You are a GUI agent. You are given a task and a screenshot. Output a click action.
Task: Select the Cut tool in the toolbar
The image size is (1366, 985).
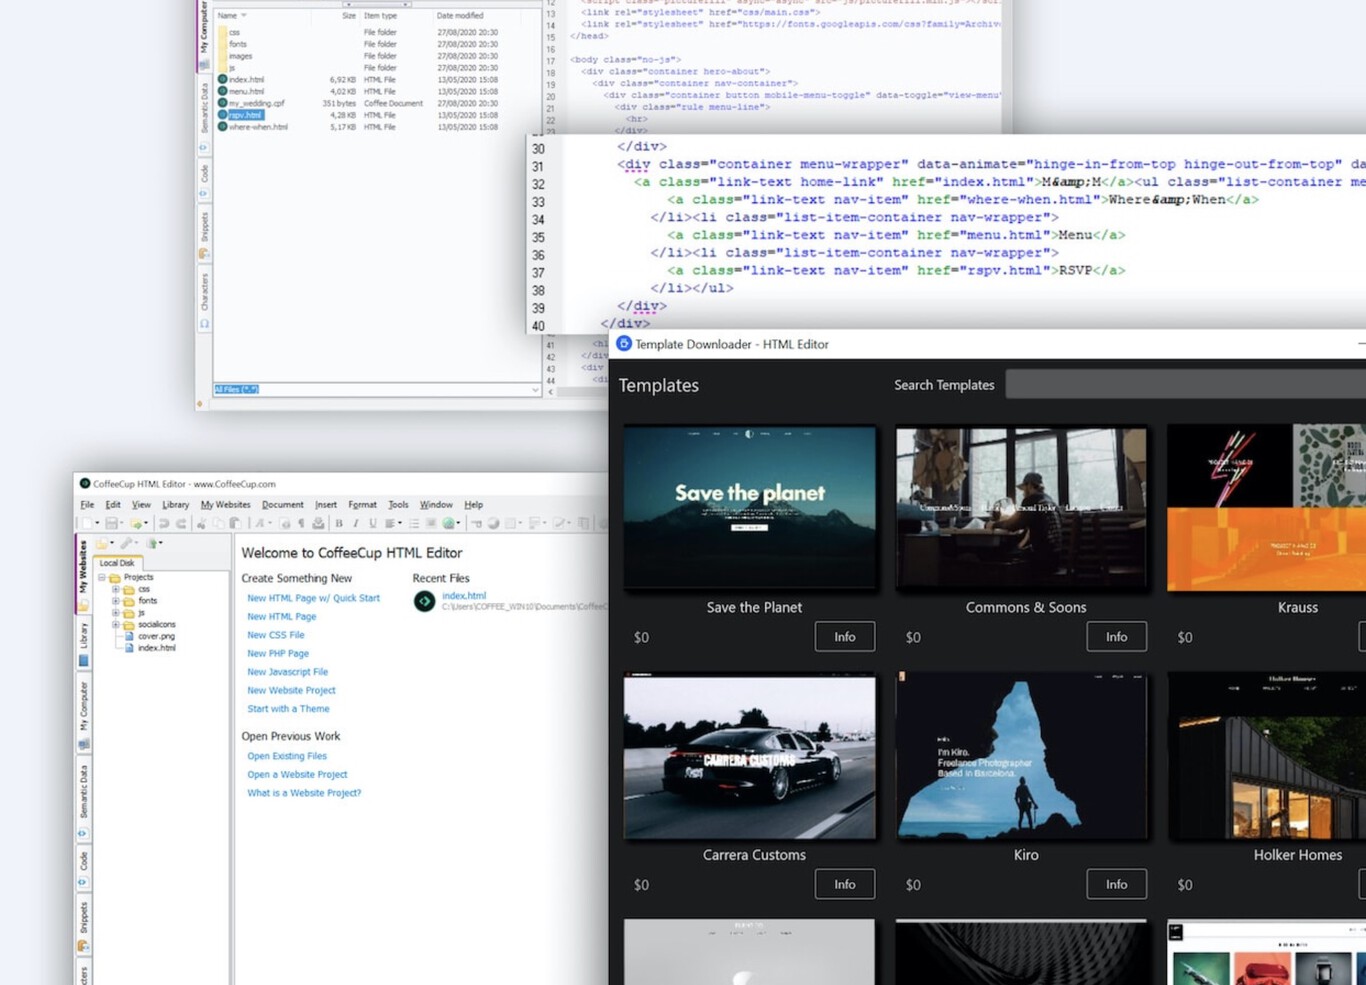click(201, 524)
